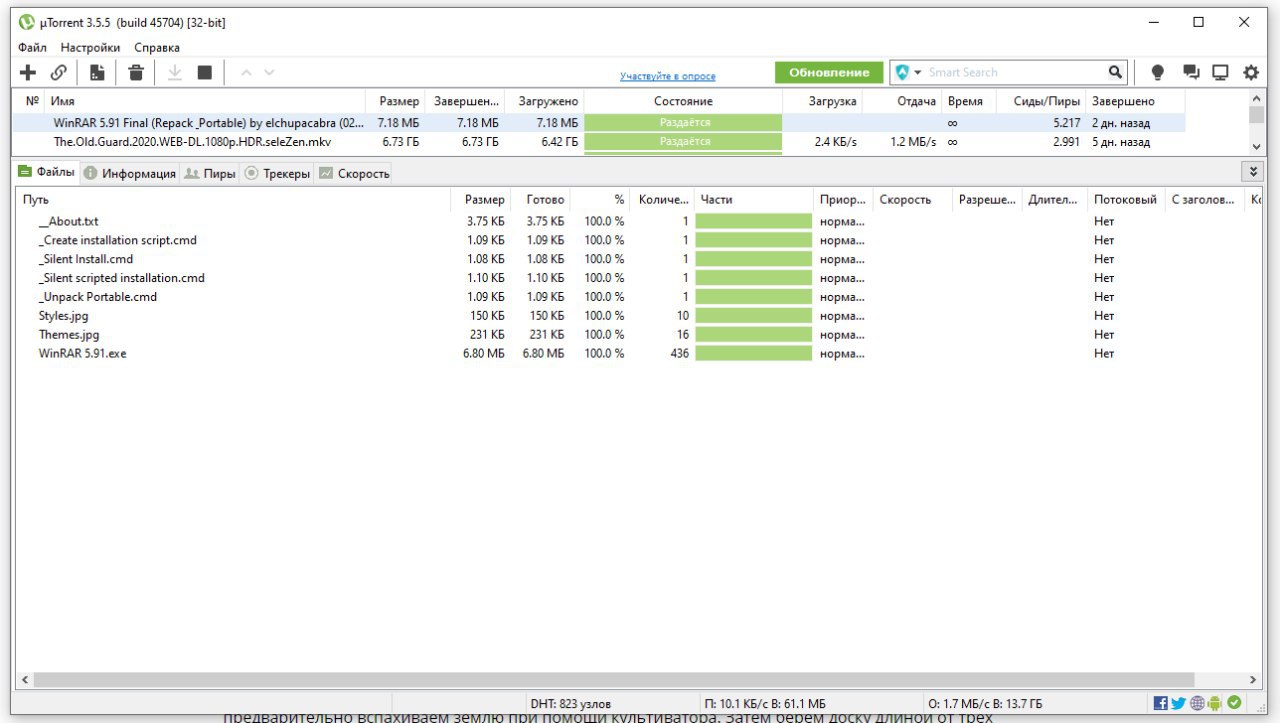Screen dimensions: 1280x723
Task: Select the WinRAR 5.91.exe file
Action: click(x=82, y=353)
